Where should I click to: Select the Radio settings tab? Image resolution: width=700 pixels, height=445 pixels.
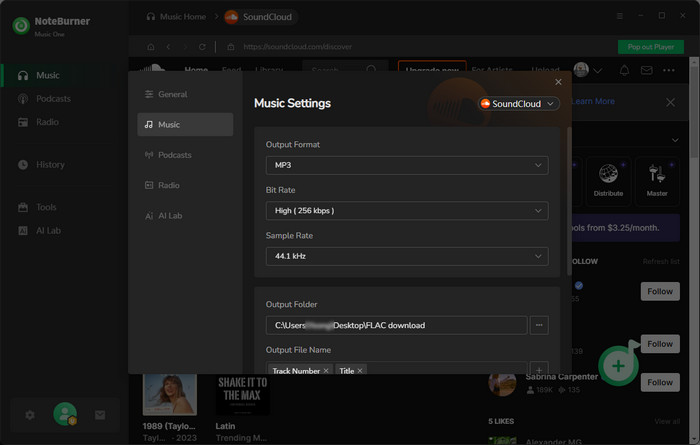pos(185,185)
